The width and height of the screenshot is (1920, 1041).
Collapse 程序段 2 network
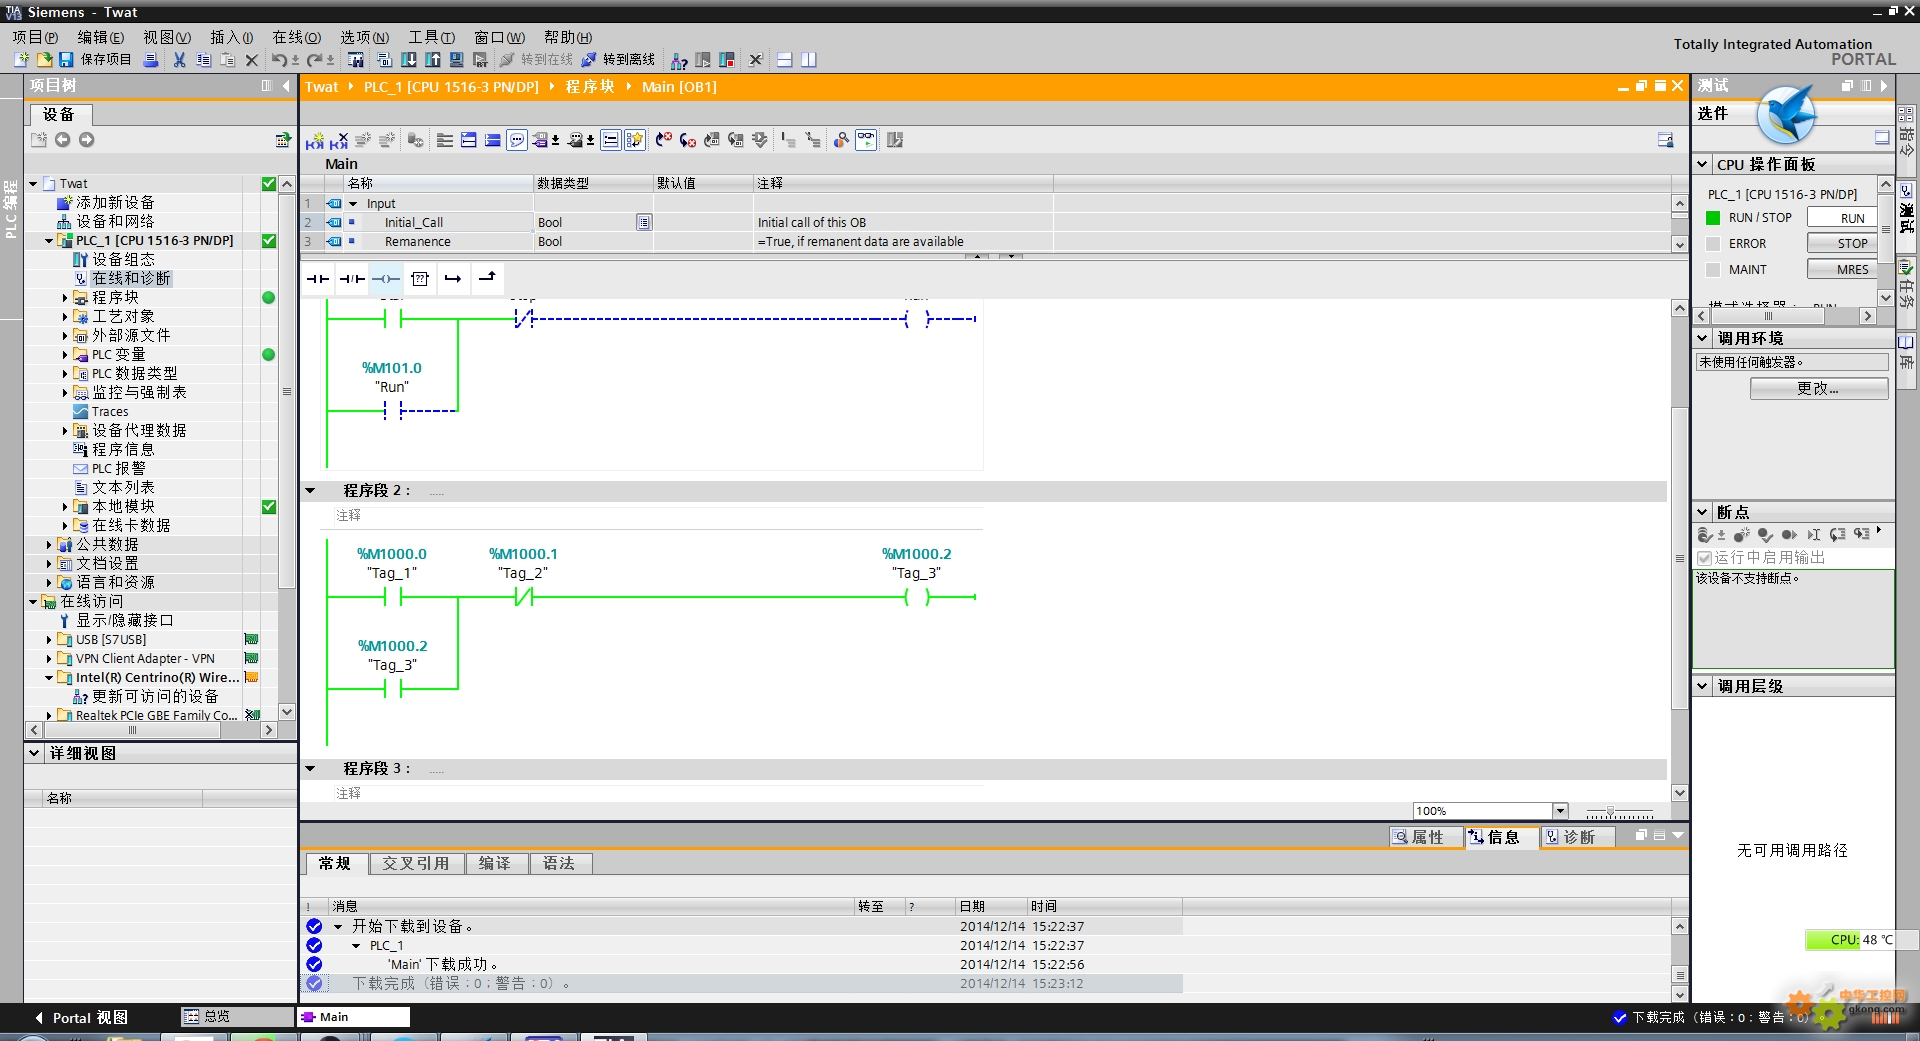coord(311,491)
